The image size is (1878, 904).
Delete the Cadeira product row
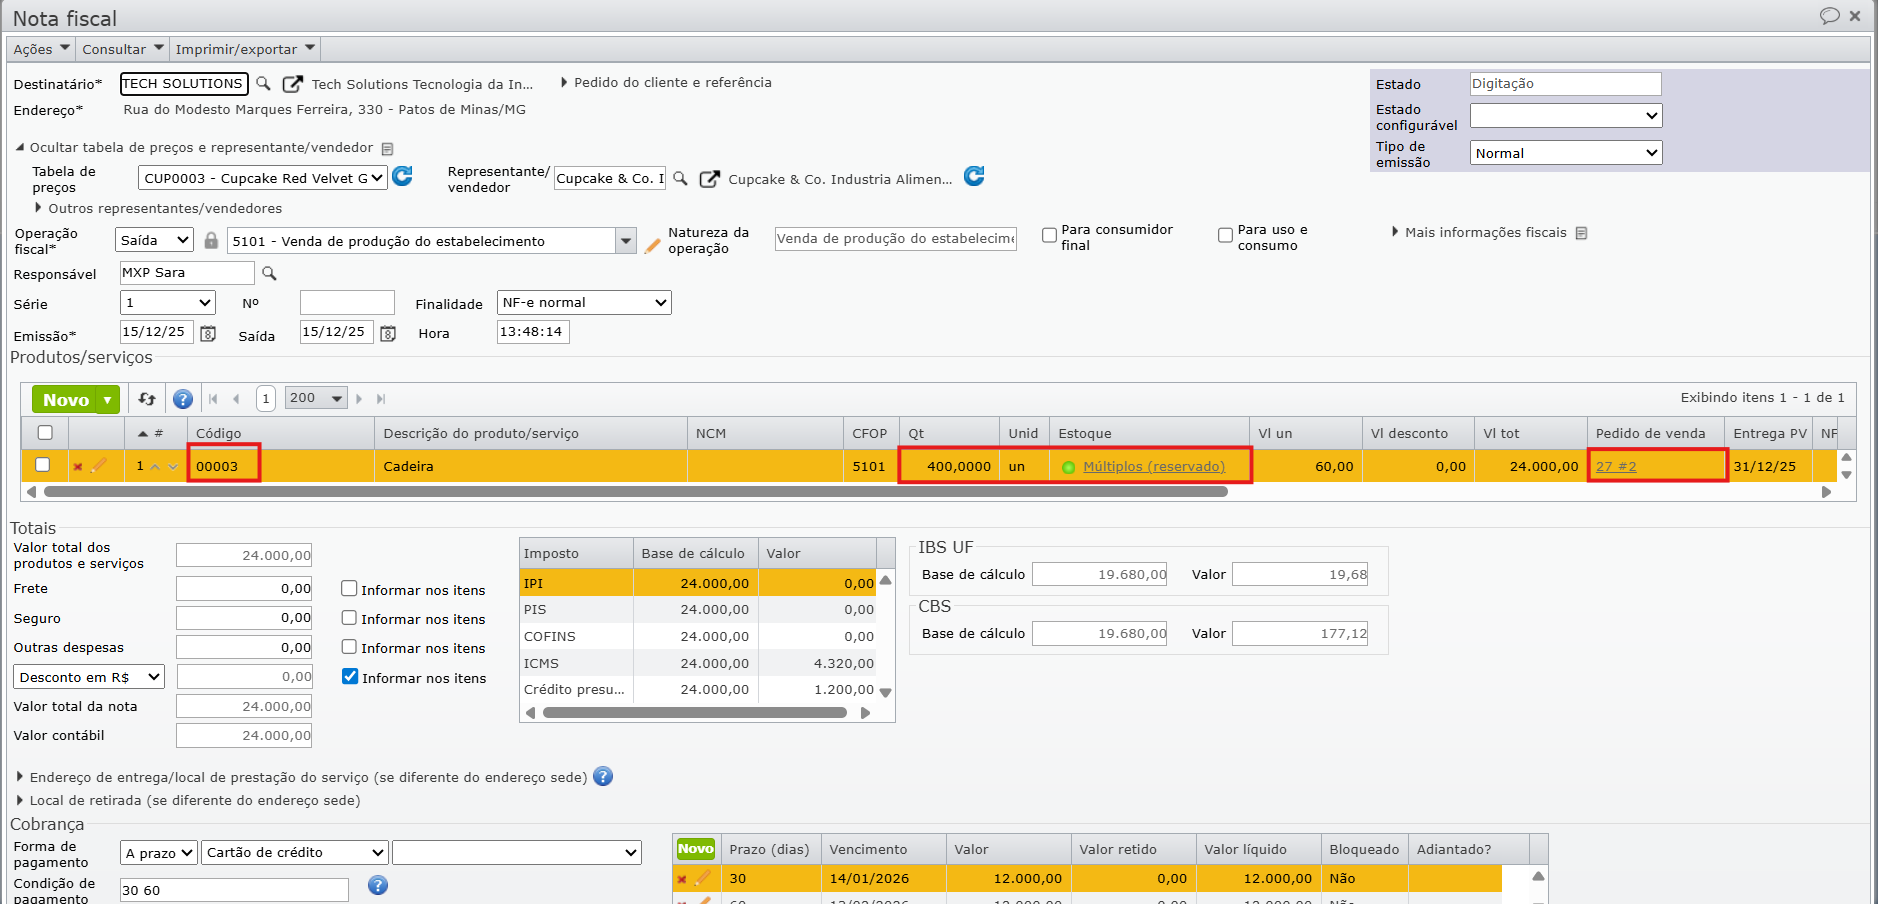78,466
